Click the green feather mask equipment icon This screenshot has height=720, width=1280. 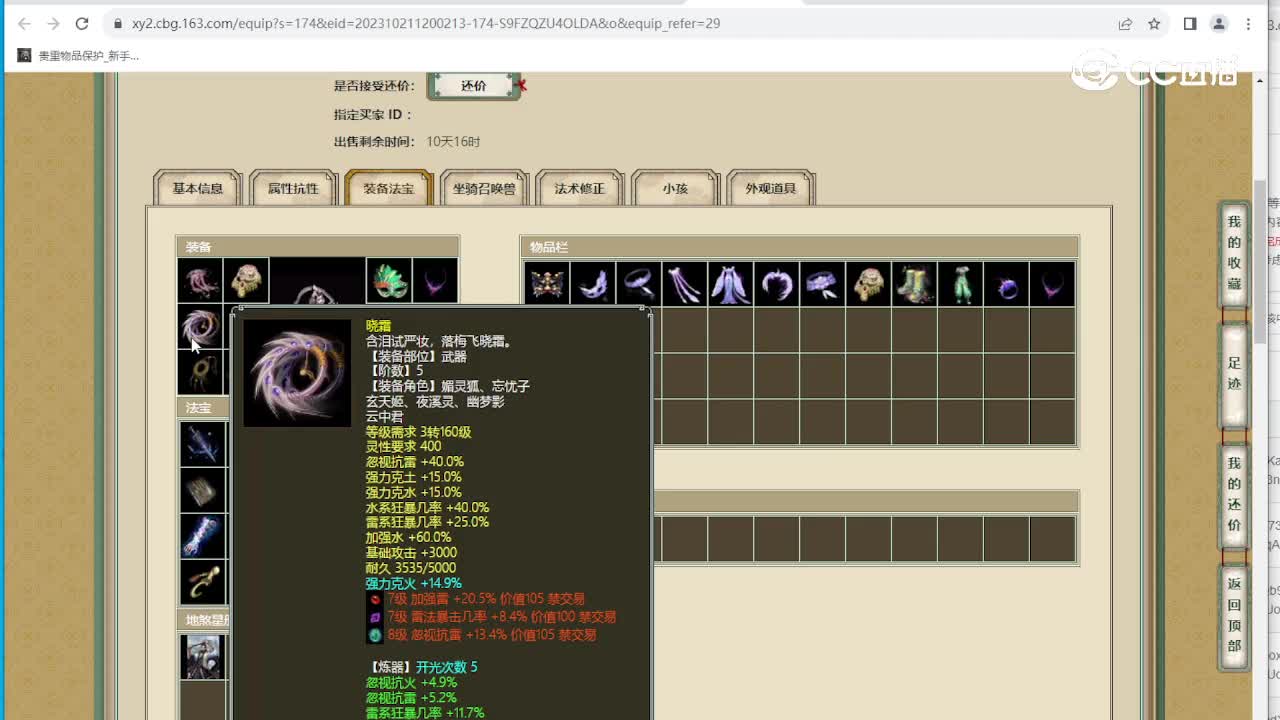pos(389,281)
